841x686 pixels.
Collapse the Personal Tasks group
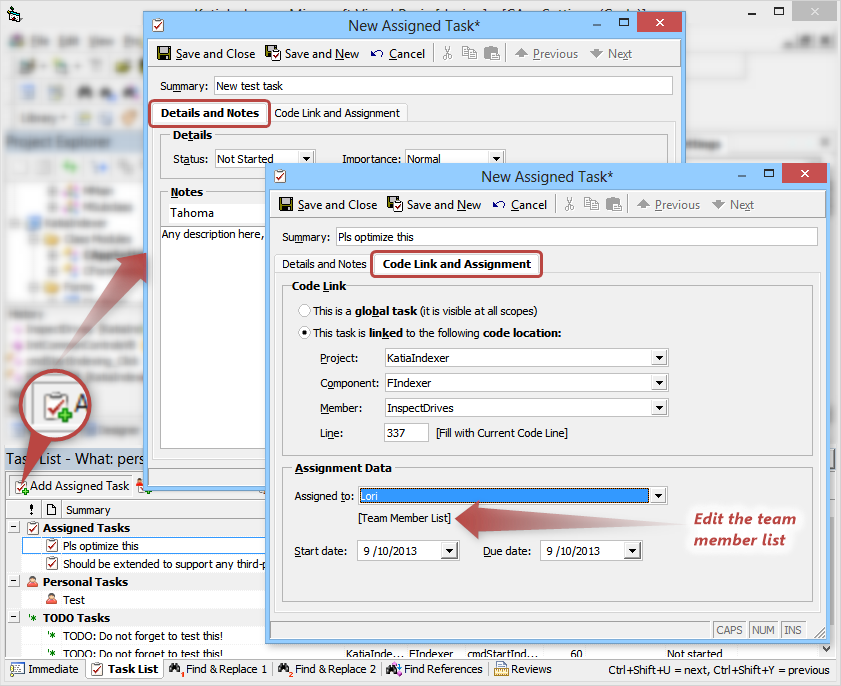tap(14, 581)
